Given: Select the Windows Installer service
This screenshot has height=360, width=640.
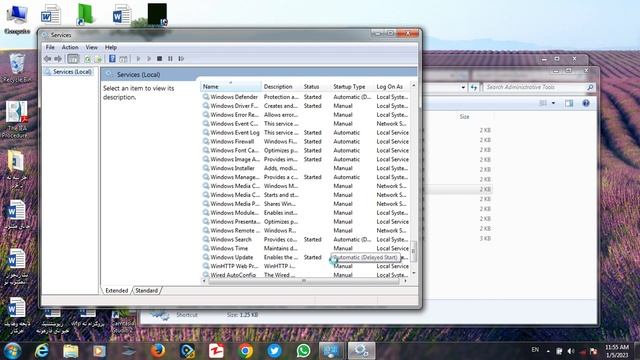Looking at the screenshot, I should (x=232, y=168).
